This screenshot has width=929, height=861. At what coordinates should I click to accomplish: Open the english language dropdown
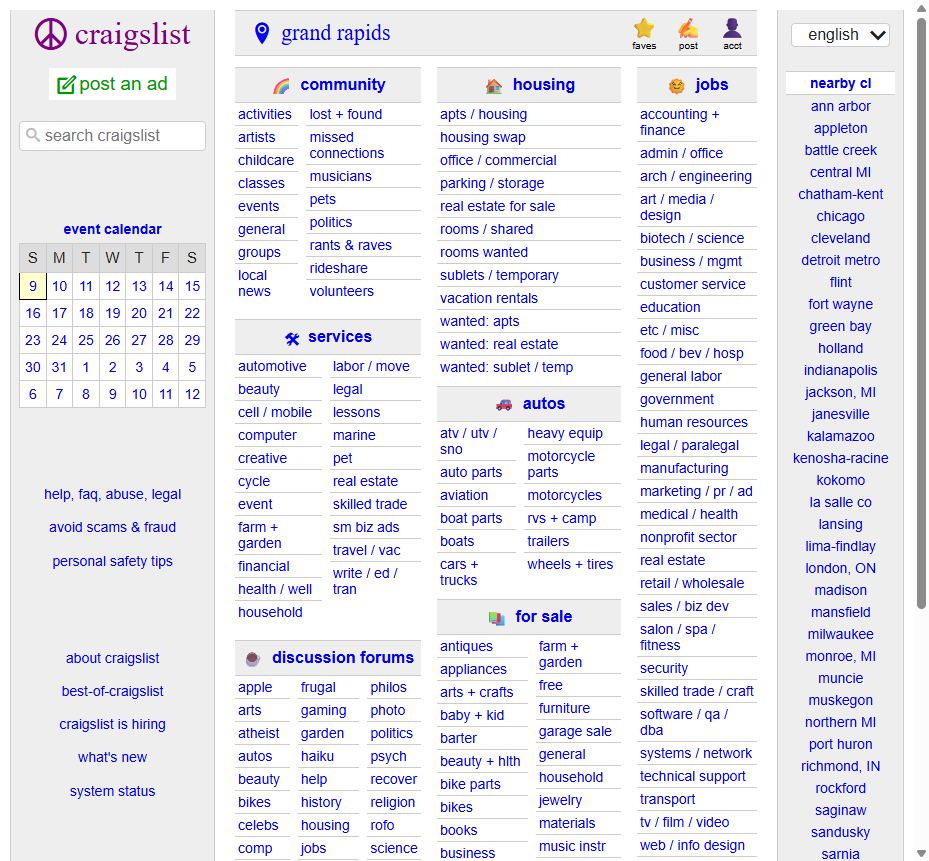840,35
